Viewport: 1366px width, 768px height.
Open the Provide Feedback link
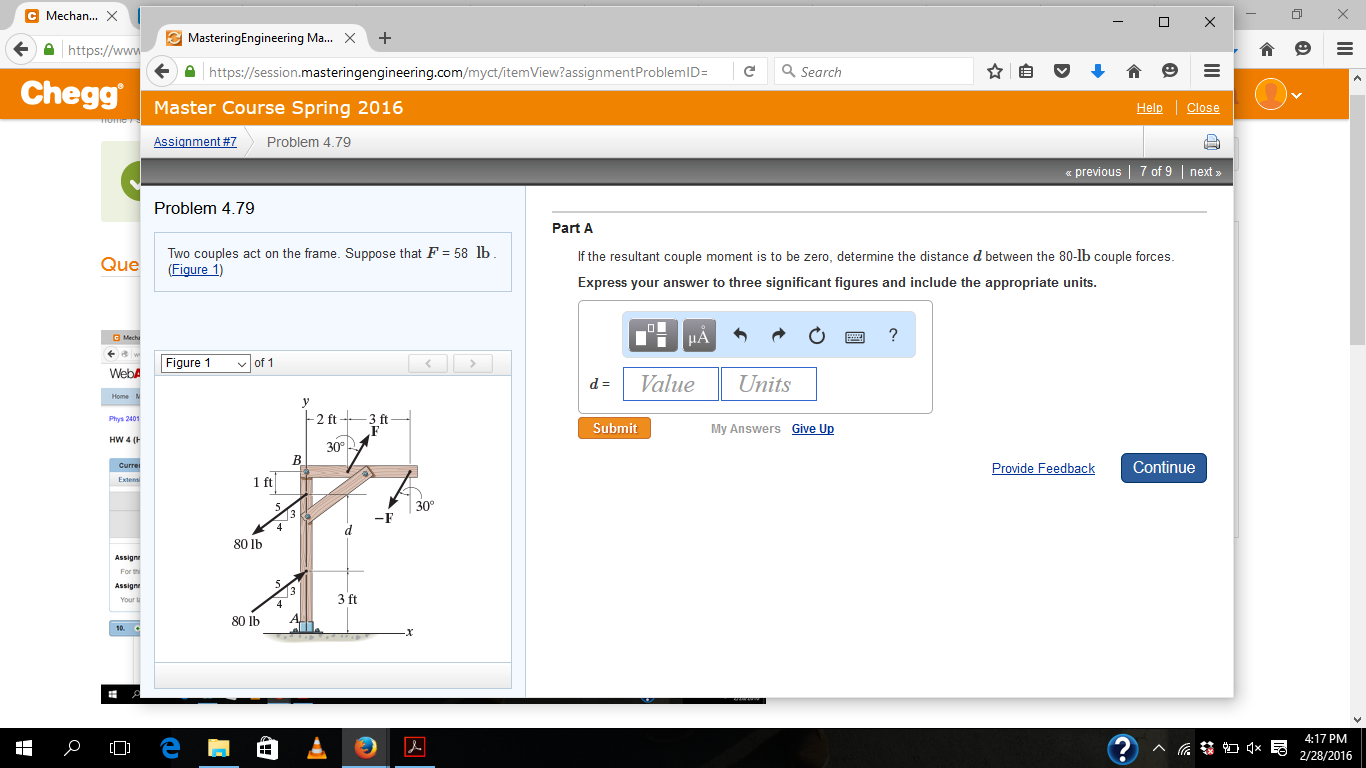coord(1043,468)
